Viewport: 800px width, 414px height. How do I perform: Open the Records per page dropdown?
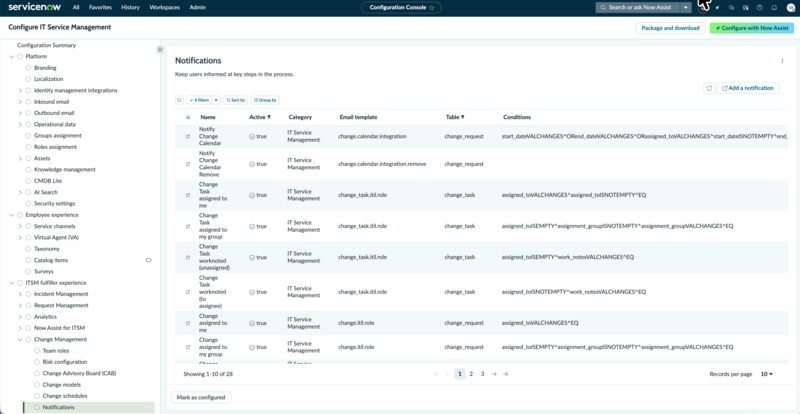click(767, 374)
